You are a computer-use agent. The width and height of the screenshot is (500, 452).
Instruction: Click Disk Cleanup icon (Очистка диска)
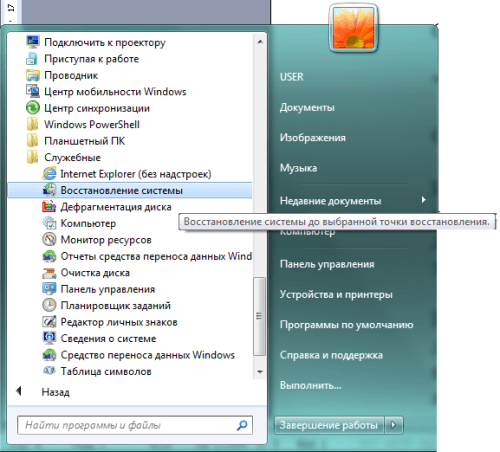(49, 272)
